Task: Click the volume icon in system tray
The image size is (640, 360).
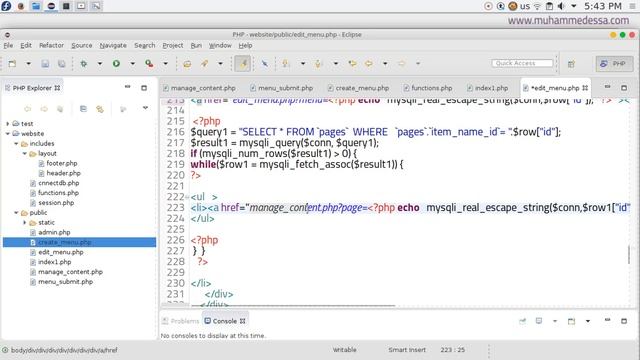Action: 562,6
